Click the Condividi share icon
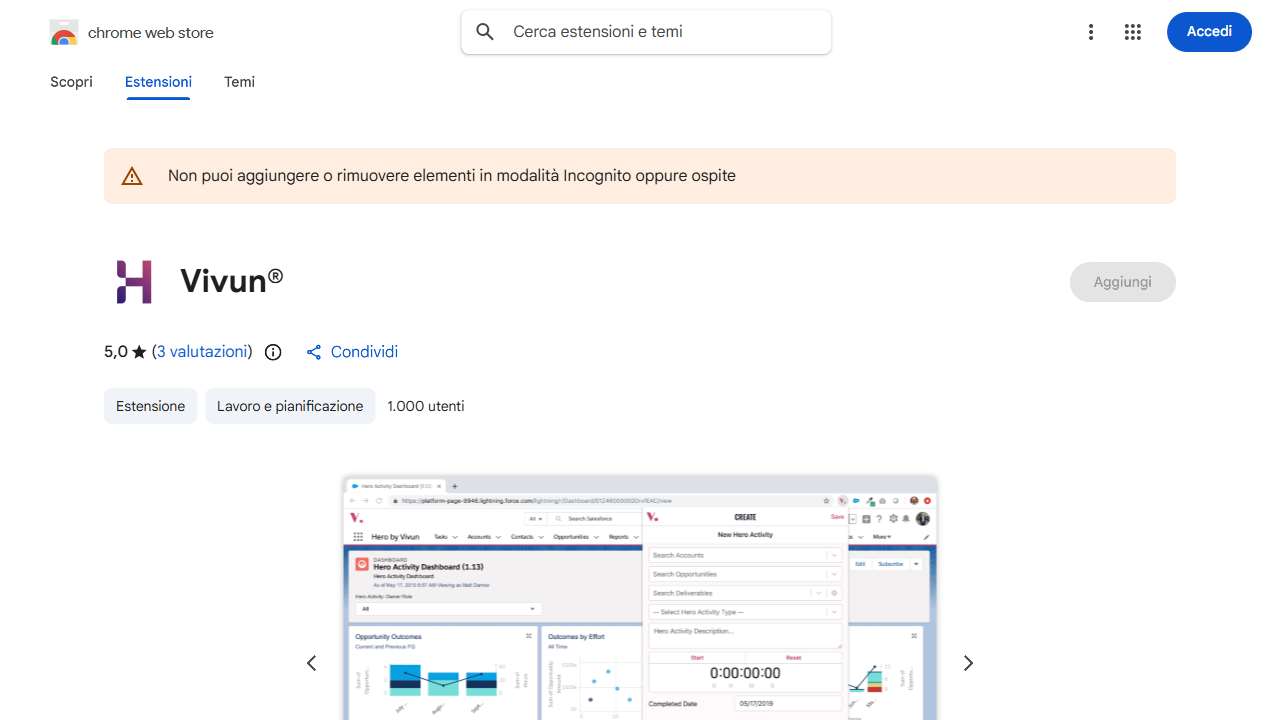Screen dimensions: 1280x720 pyautogui.click(x=314, y=352)
